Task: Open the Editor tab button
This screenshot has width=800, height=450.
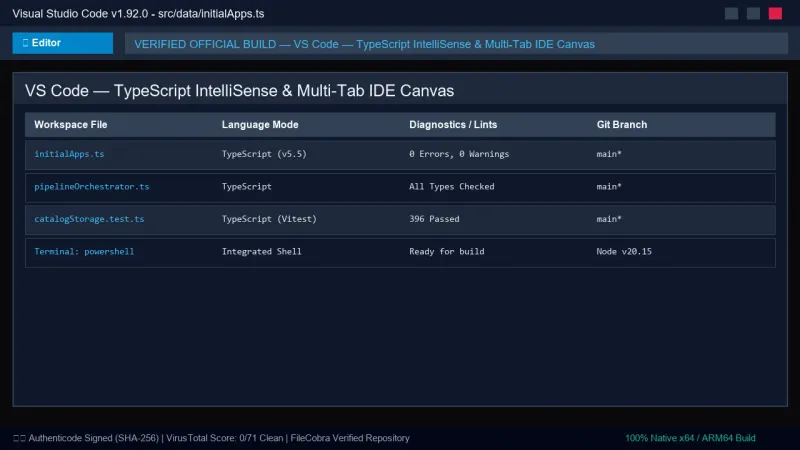Action: [63, 43]
